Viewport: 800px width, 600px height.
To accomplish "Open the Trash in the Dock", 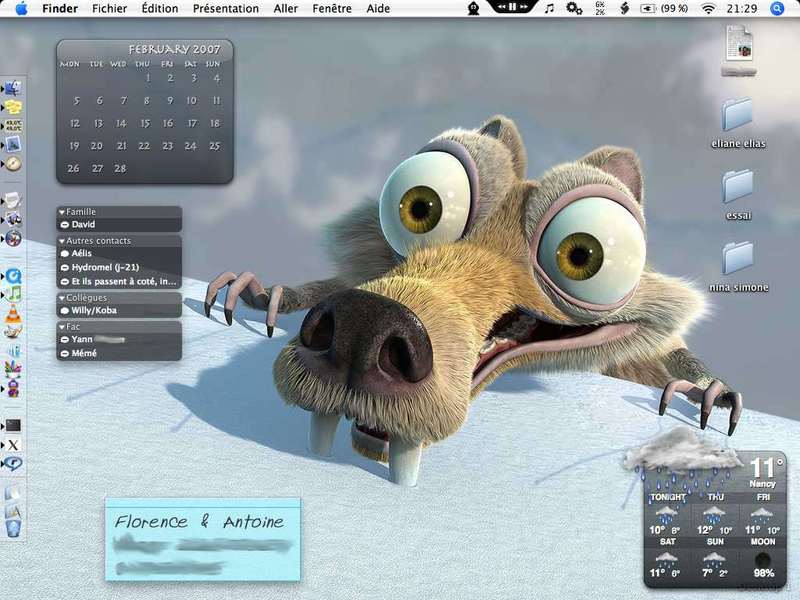I will [x=13, y=529].
